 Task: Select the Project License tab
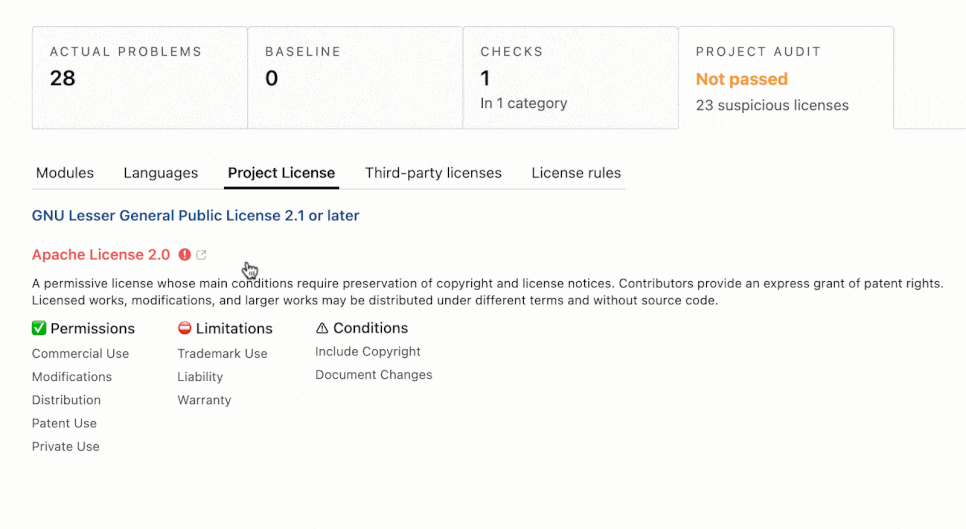pos(282,173)
